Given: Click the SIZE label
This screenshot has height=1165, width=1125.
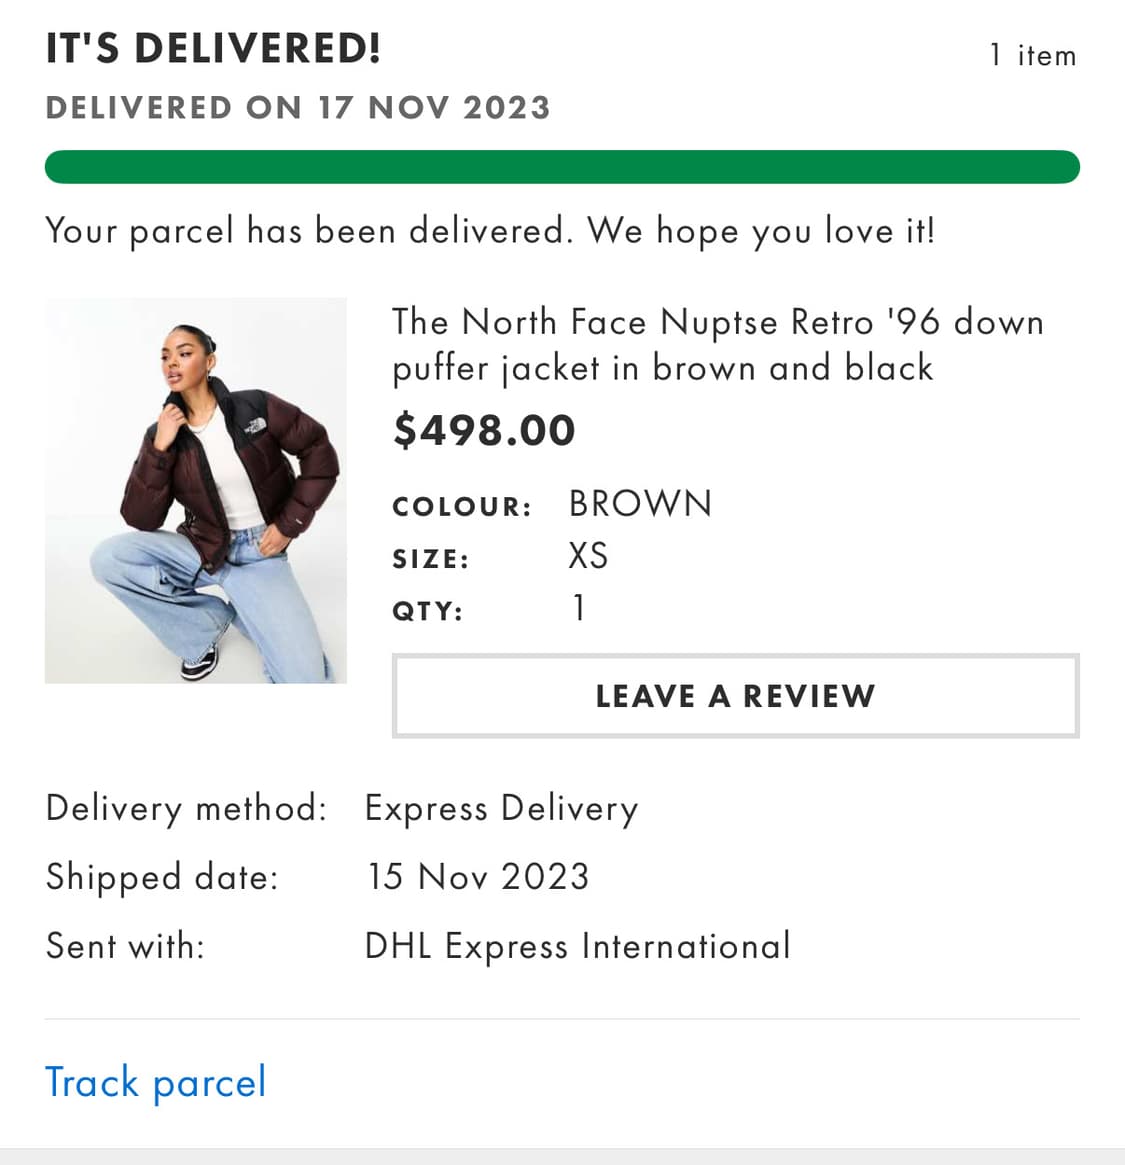Looking at the screenshot, I should pyautogui.click(x=430, y=559).
